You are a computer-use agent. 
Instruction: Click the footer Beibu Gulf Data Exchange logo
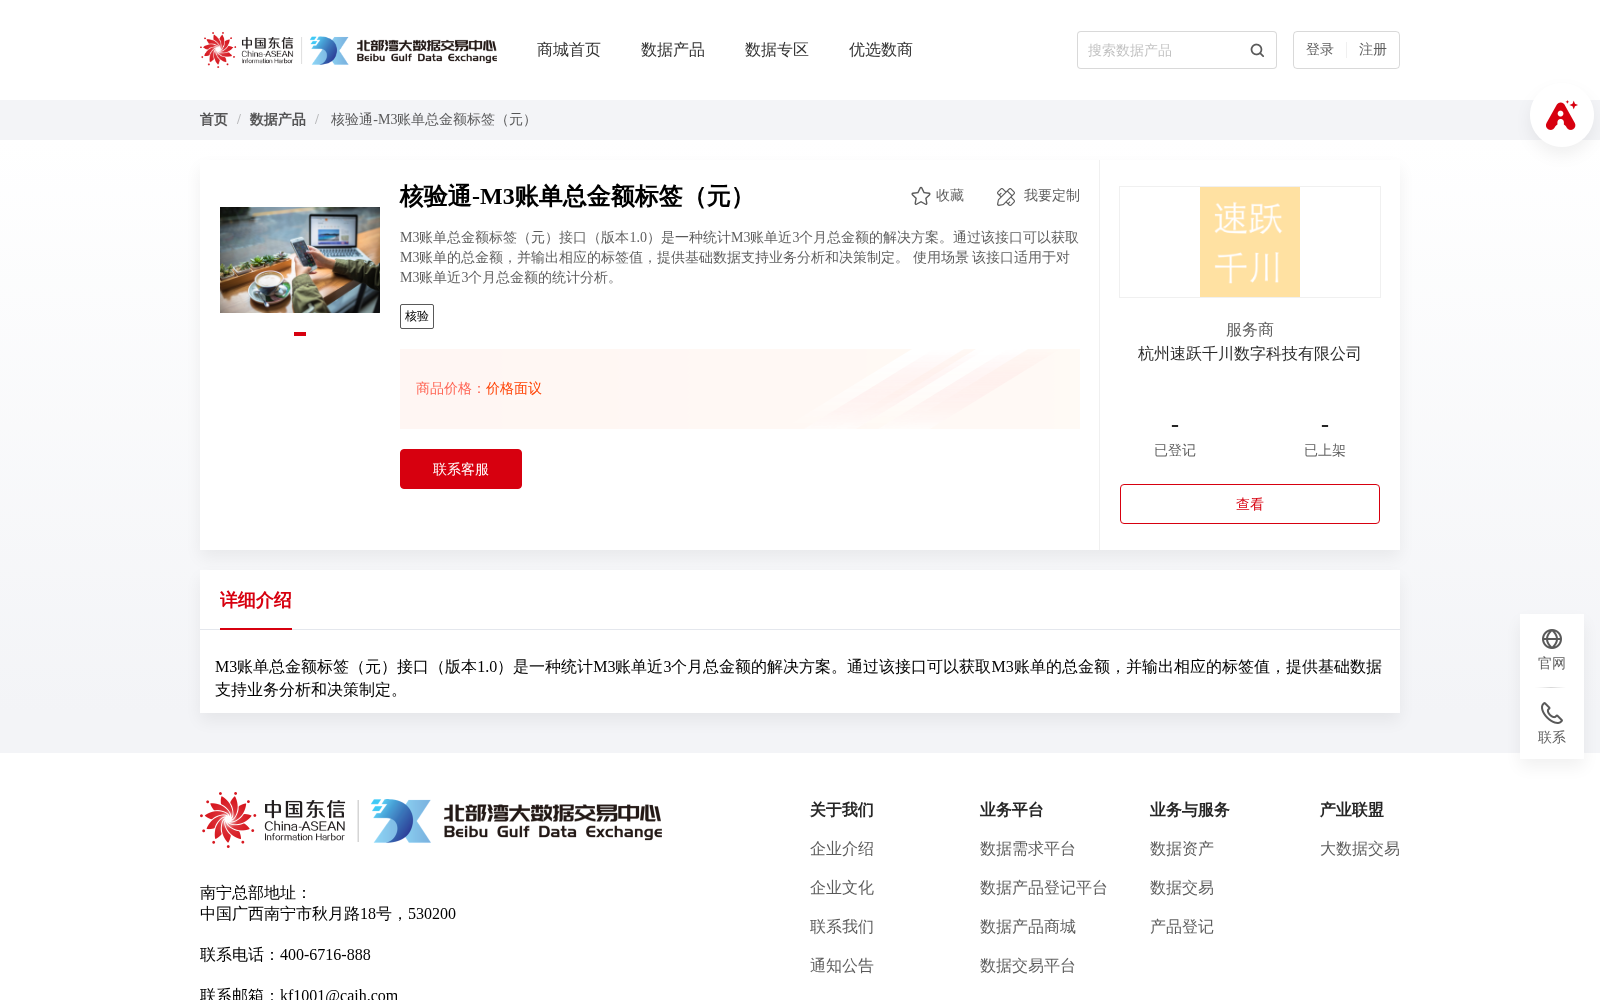point(516,820)
